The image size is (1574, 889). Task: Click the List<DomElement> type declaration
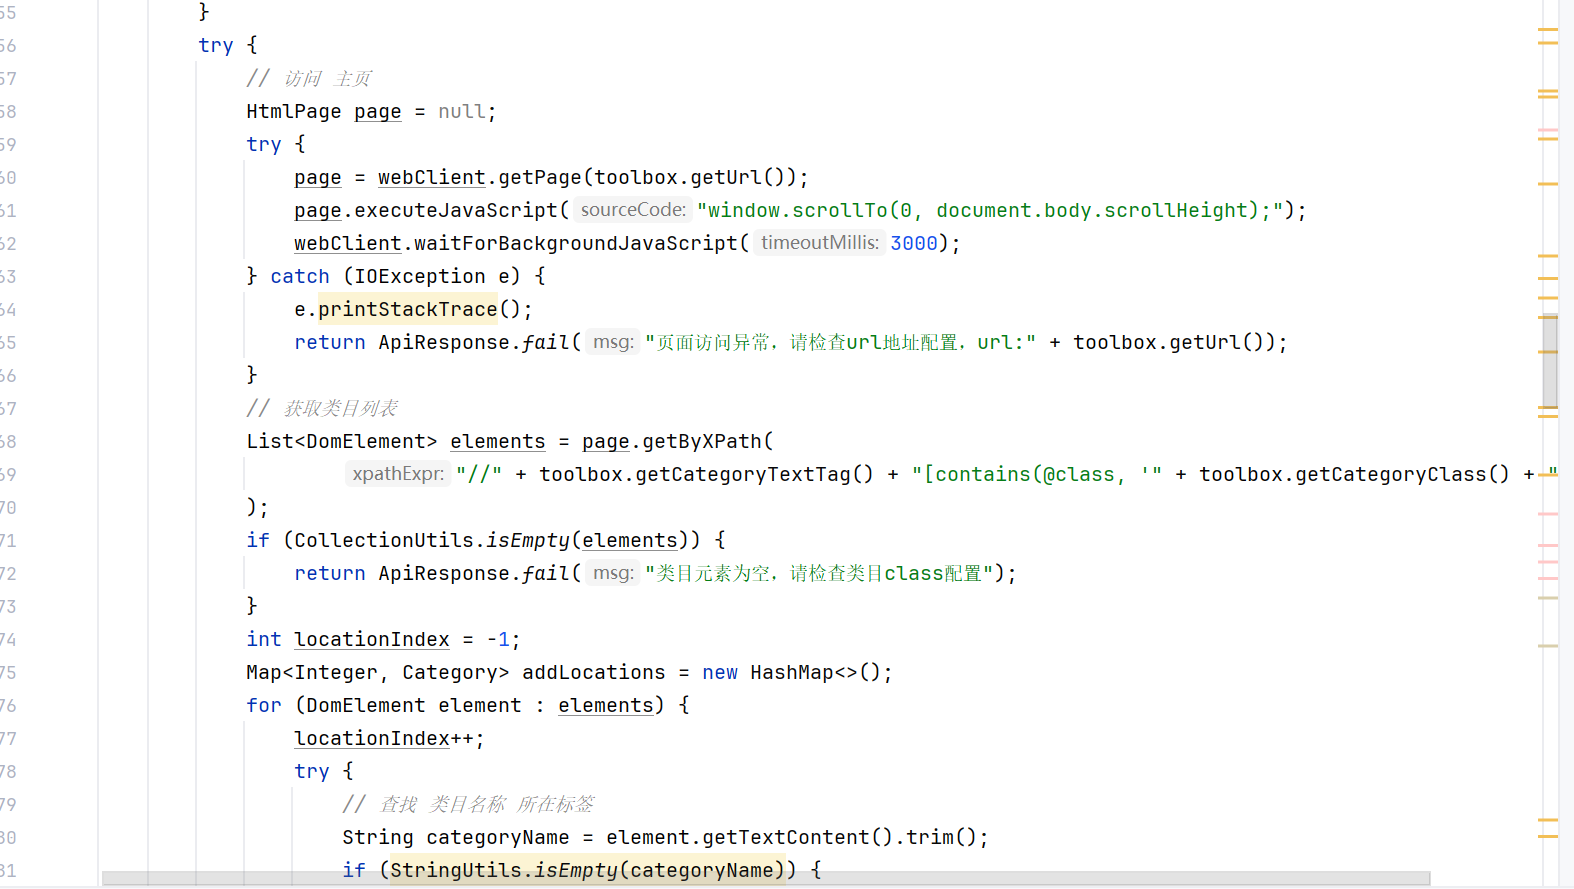click(342, 441)
